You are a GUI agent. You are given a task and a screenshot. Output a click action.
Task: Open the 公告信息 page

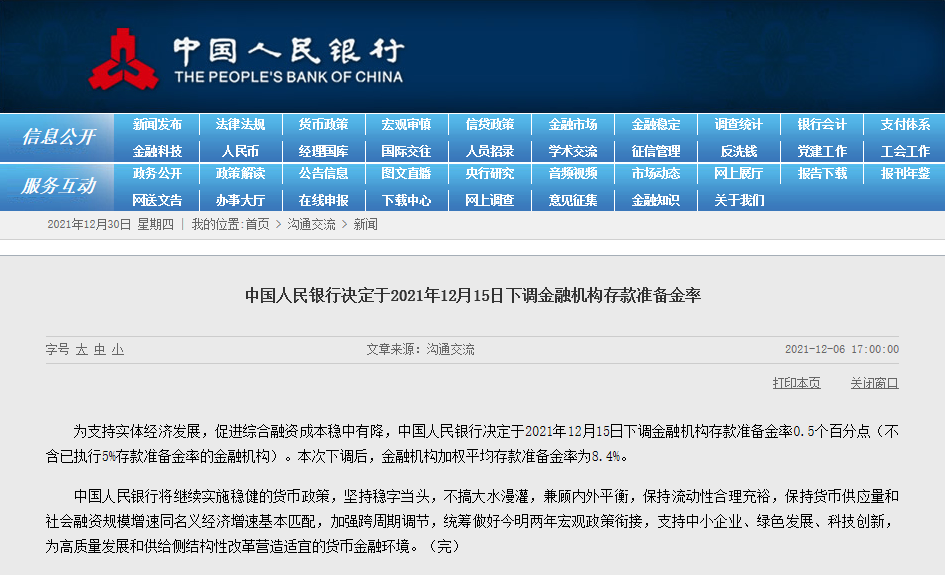click(x=323, y=174)
